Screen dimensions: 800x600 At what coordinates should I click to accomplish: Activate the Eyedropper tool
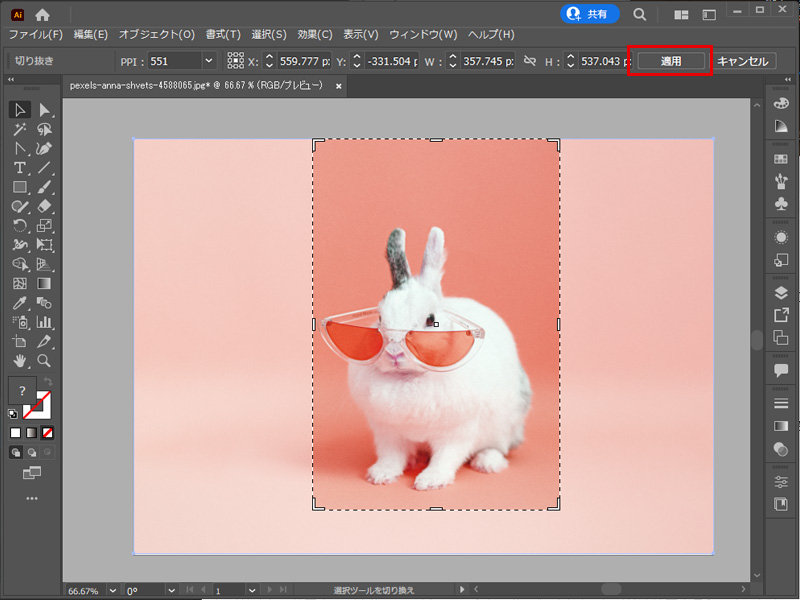coord(20,302)
